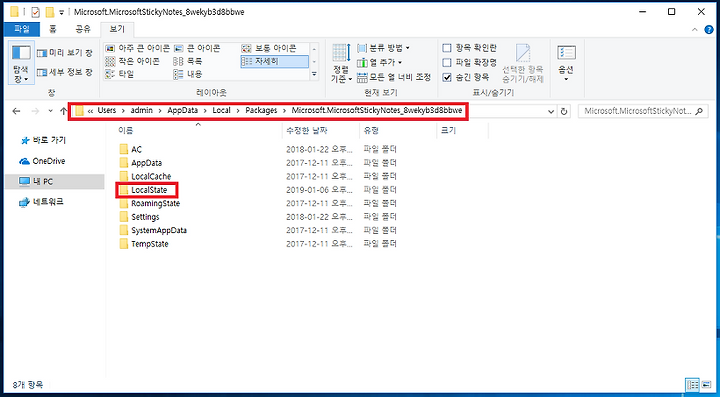This screenshot has width=720, height=397.
Task: Open the 열 추가 add columns dropdown
Action: 379,62
